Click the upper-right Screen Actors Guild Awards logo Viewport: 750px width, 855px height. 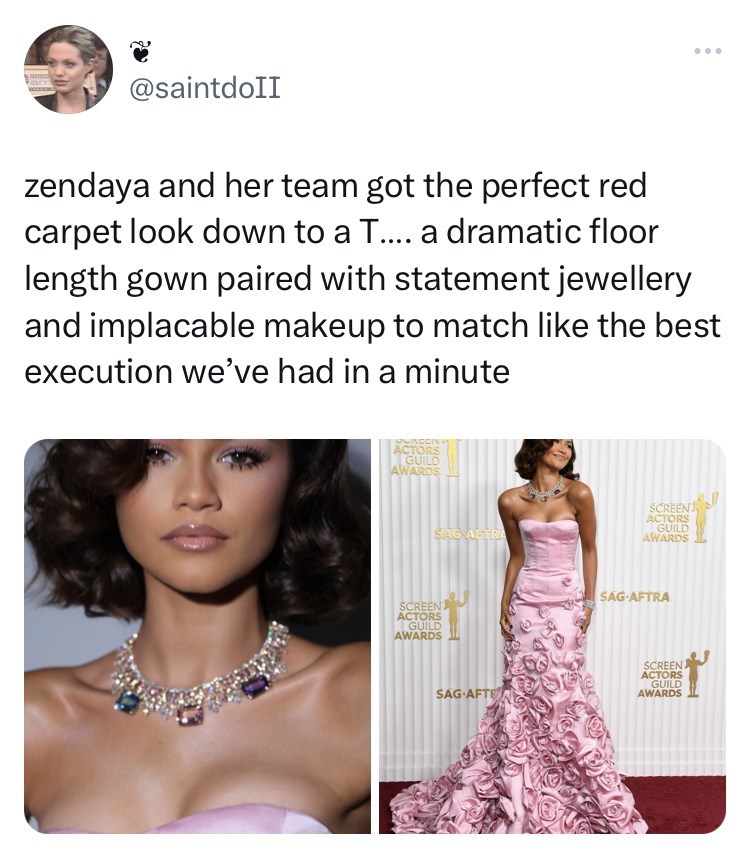679,519
